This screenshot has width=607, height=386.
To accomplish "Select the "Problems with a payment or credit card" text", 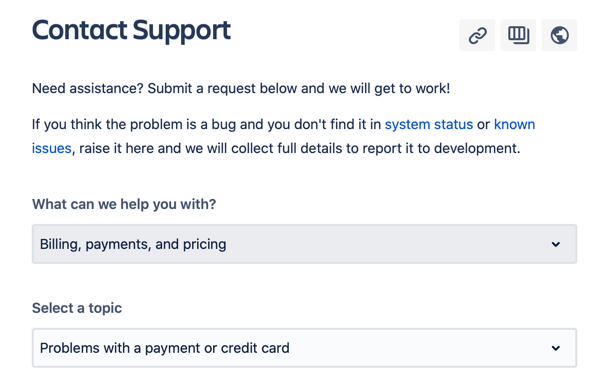I will tap(165, 348).
